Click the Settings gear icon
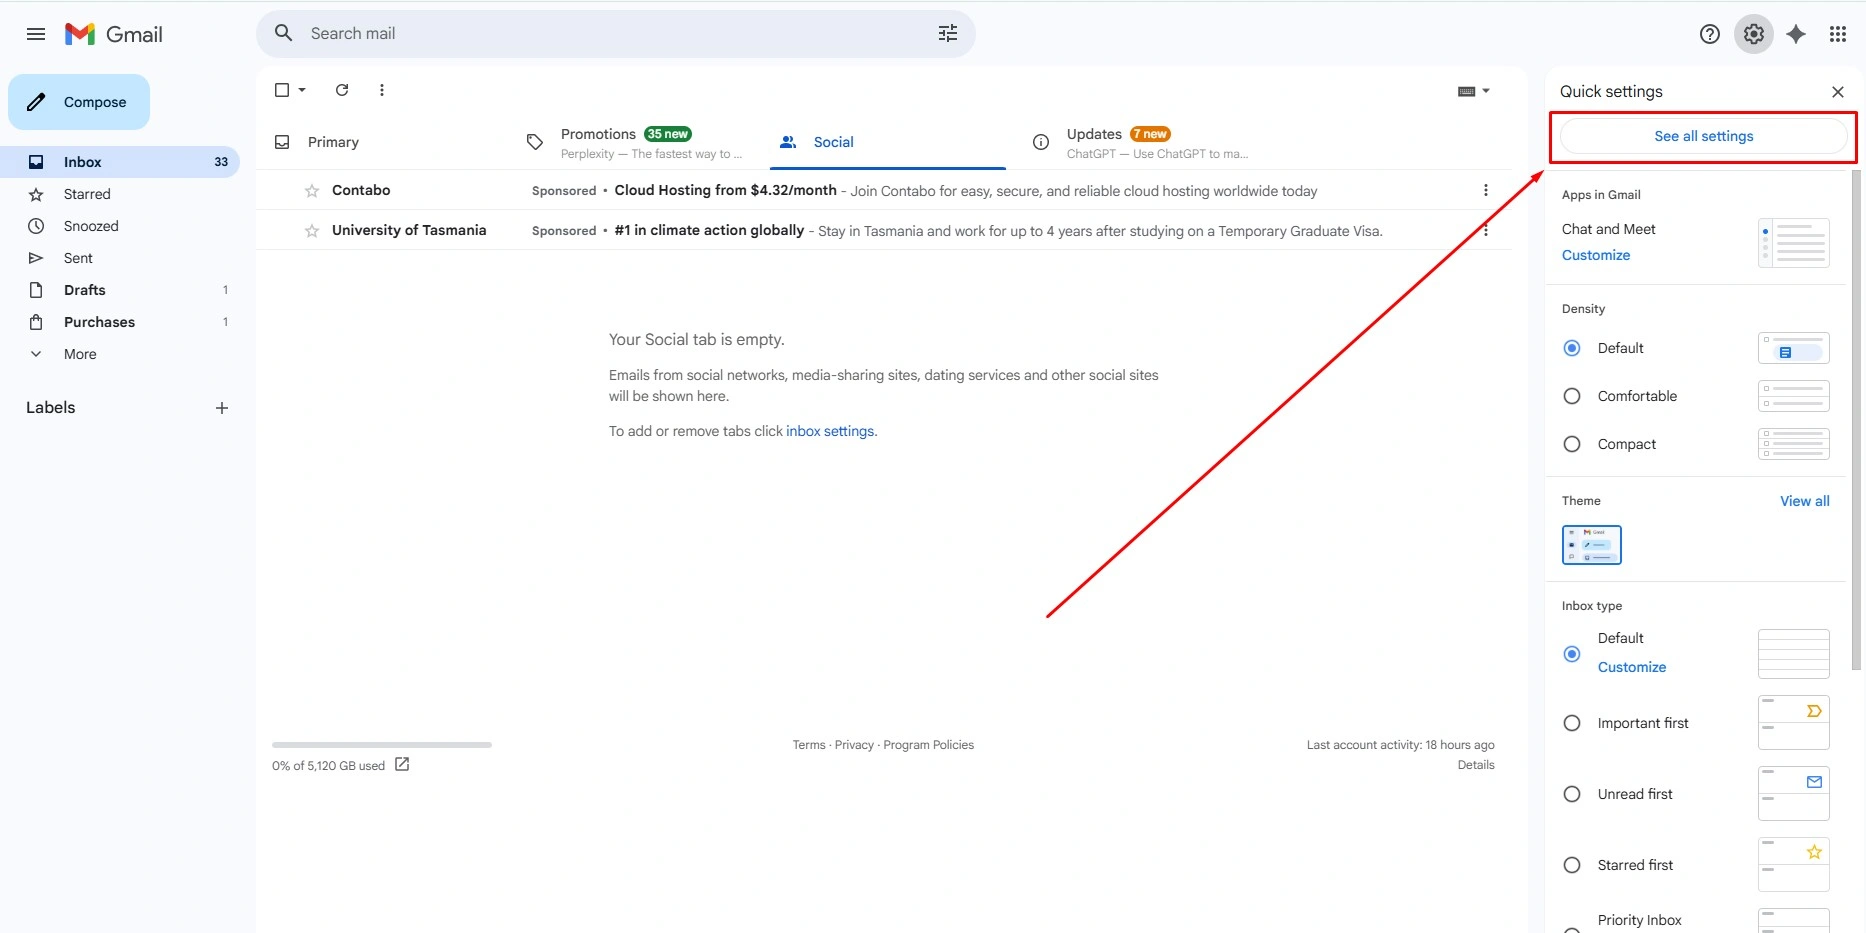The width and height of the screenshot is (1866, 933). click(x=1754, y=34)
